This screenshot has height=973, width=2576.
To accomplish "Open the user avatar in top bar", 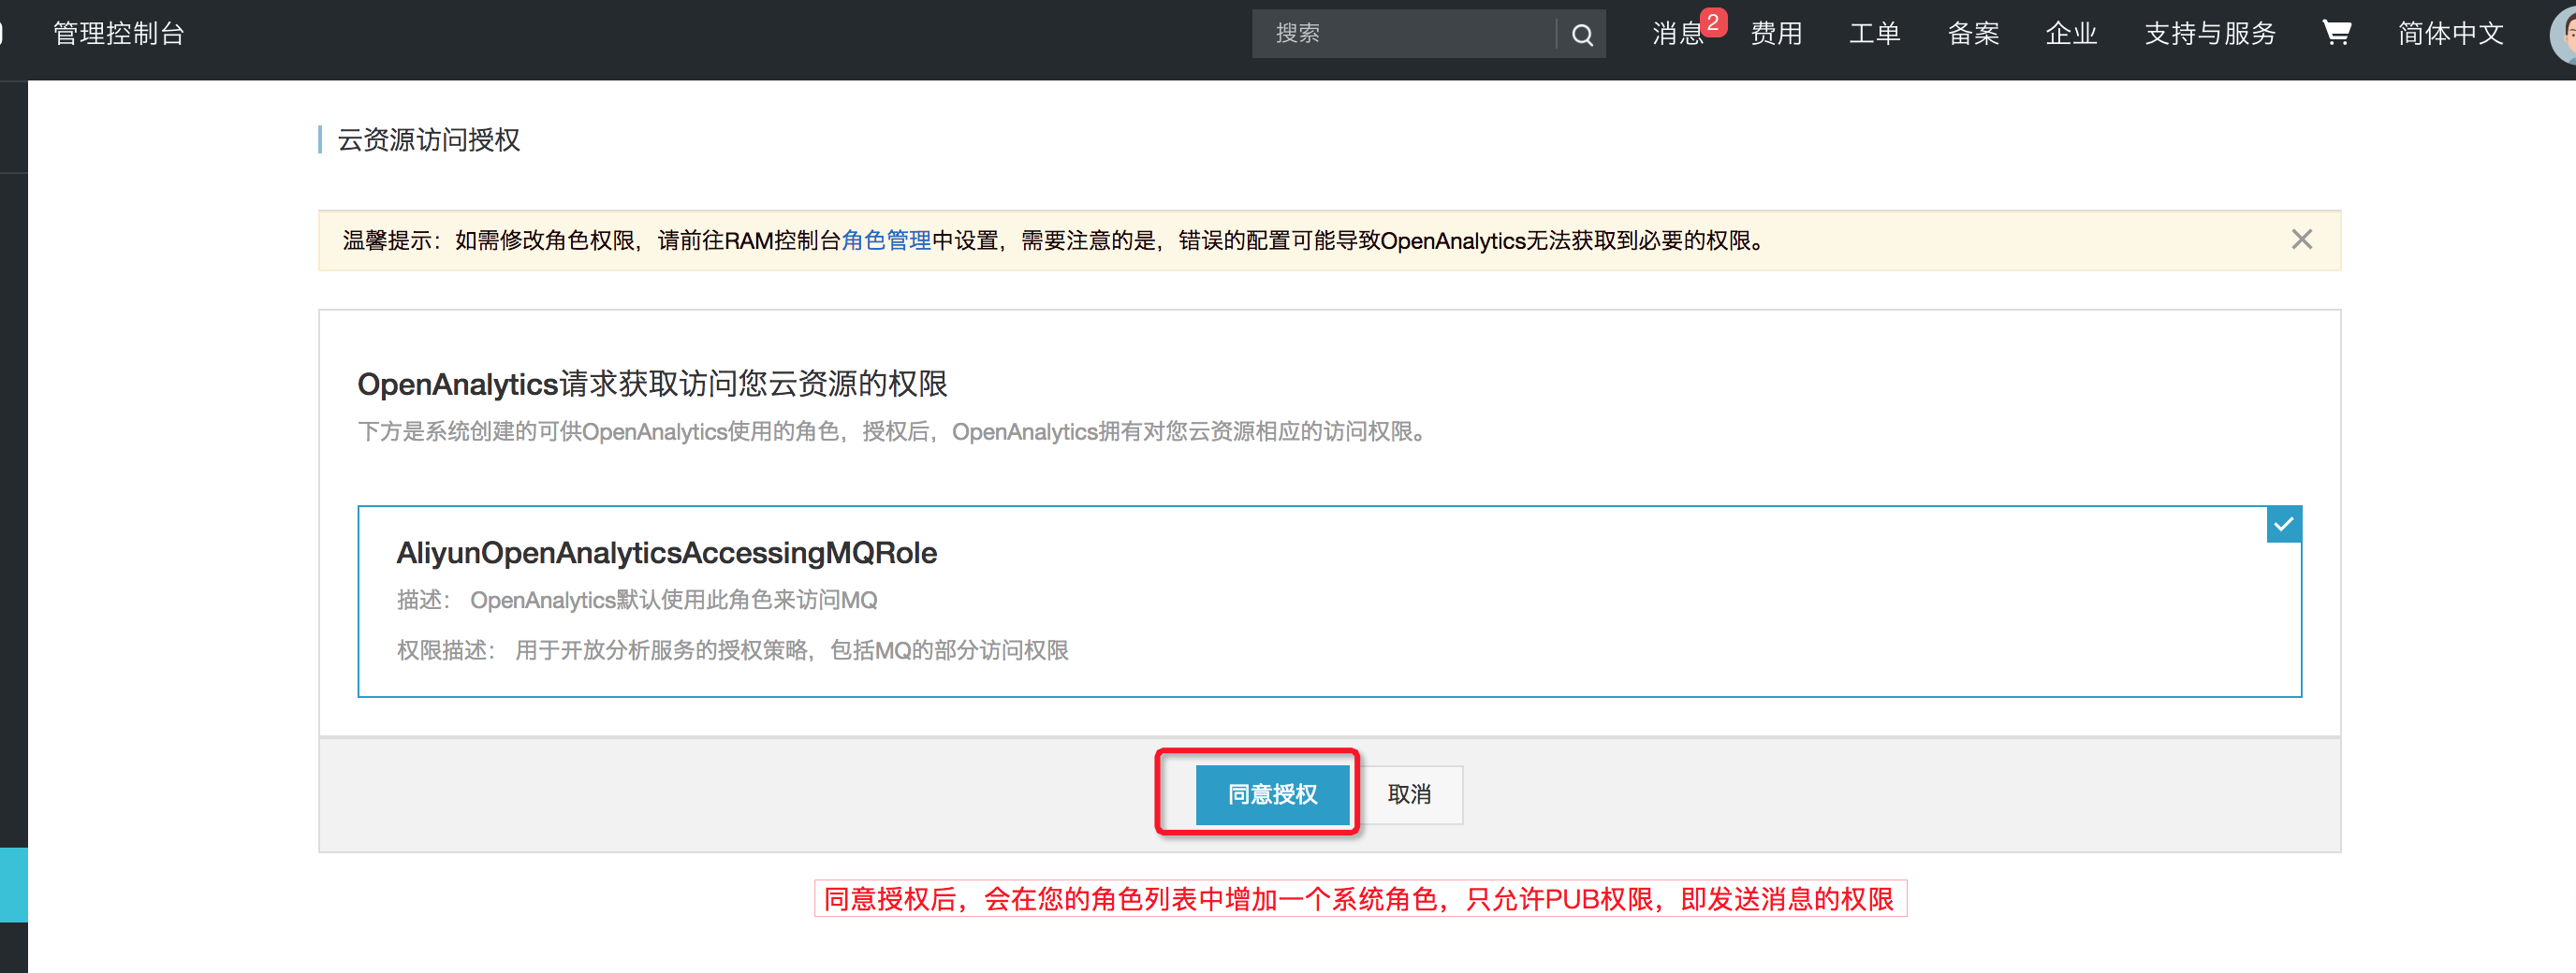I will coord(2563,35).
